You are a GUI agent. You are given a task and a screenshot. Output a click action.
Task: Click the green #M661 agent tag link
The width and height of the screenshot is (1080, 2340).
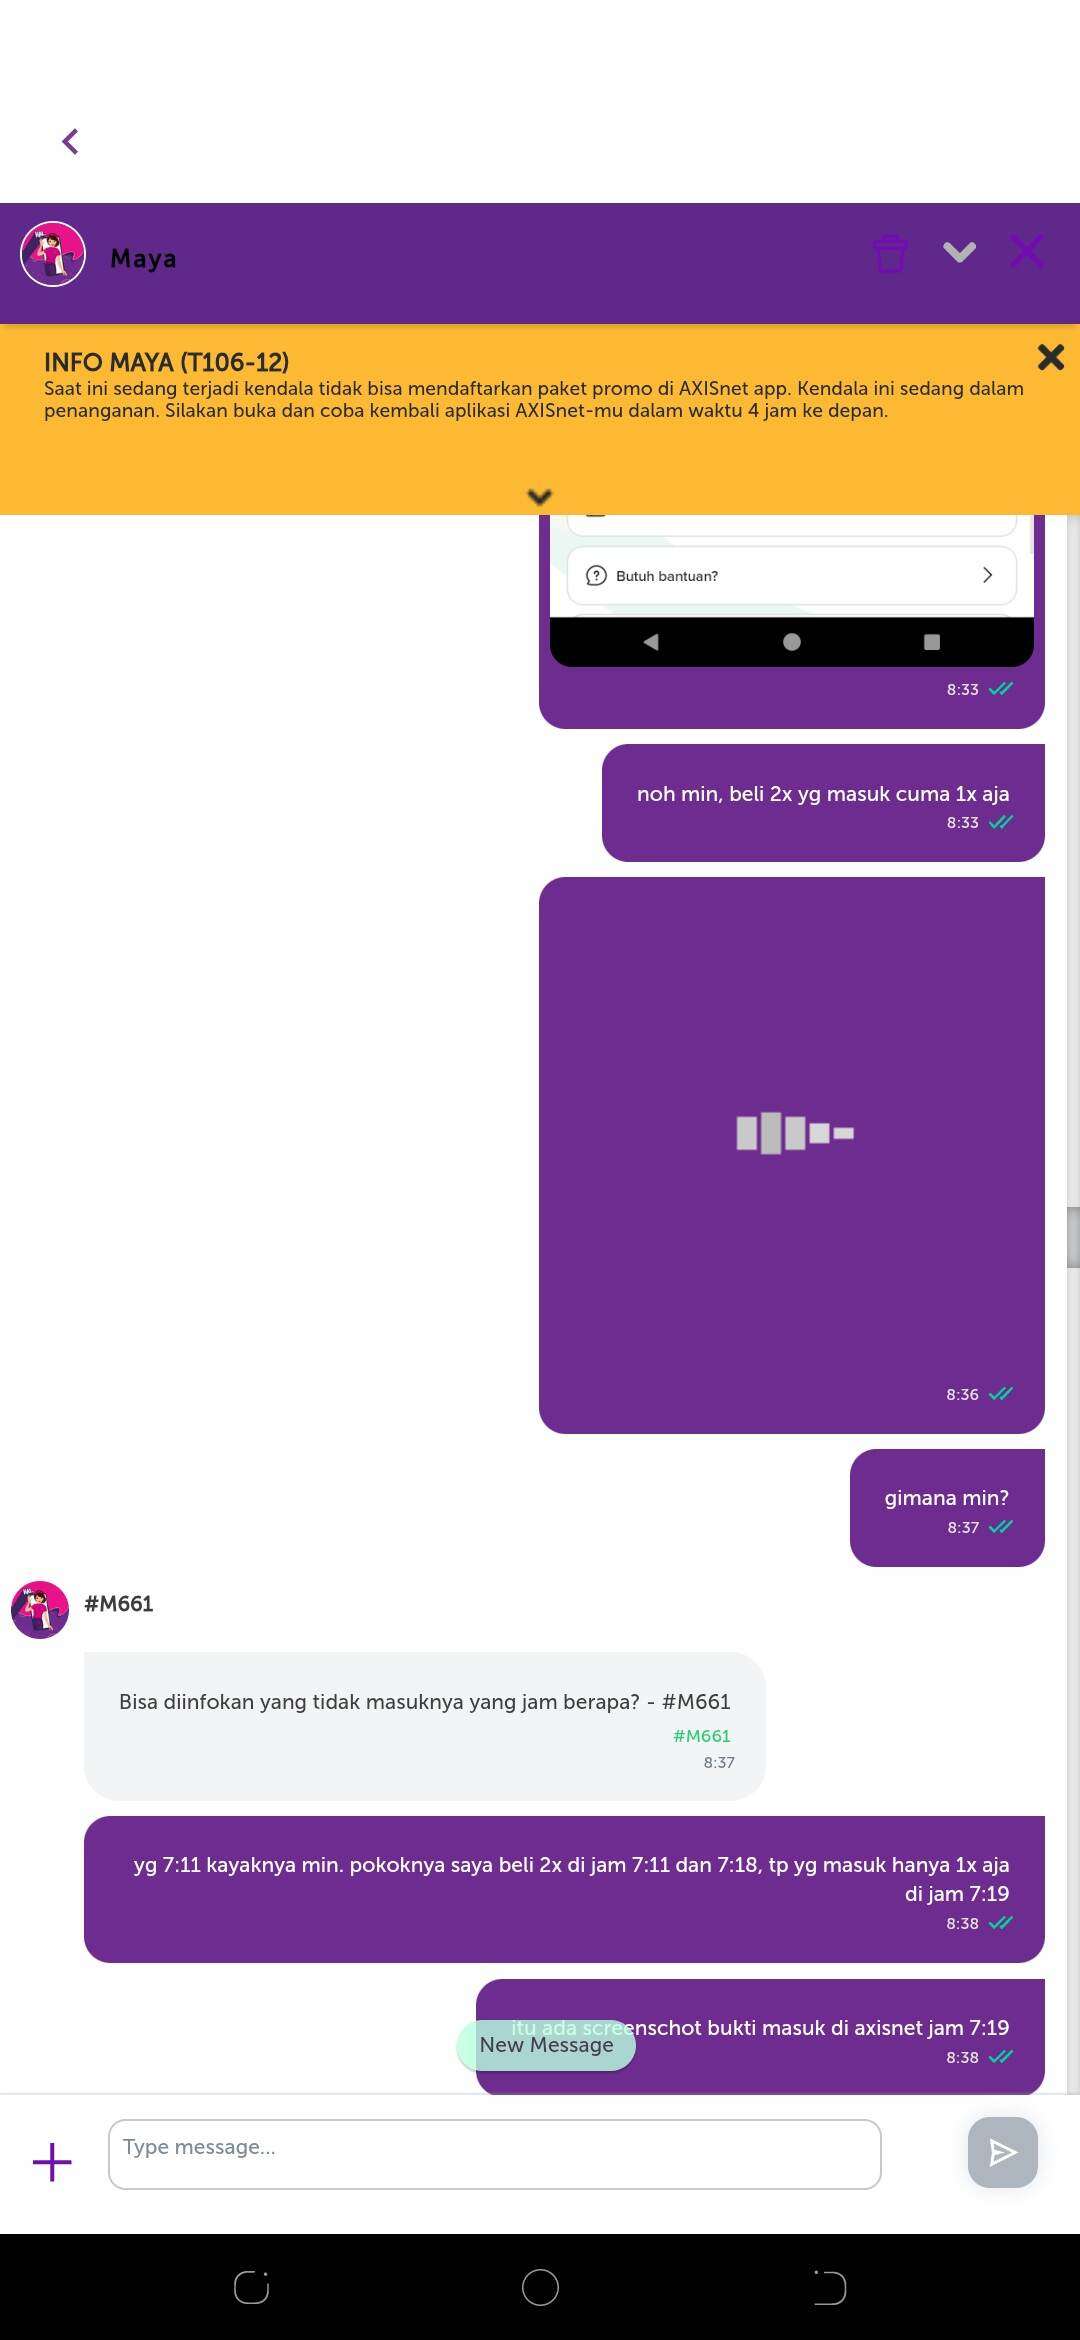coord(701,1736)
